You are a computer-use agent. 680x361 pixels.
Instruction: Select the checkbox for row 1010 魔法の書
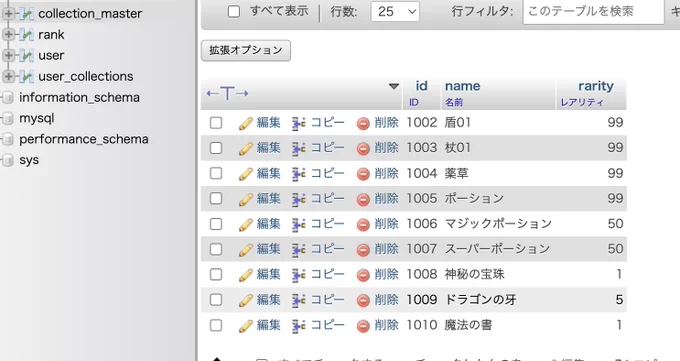point(216,325)
